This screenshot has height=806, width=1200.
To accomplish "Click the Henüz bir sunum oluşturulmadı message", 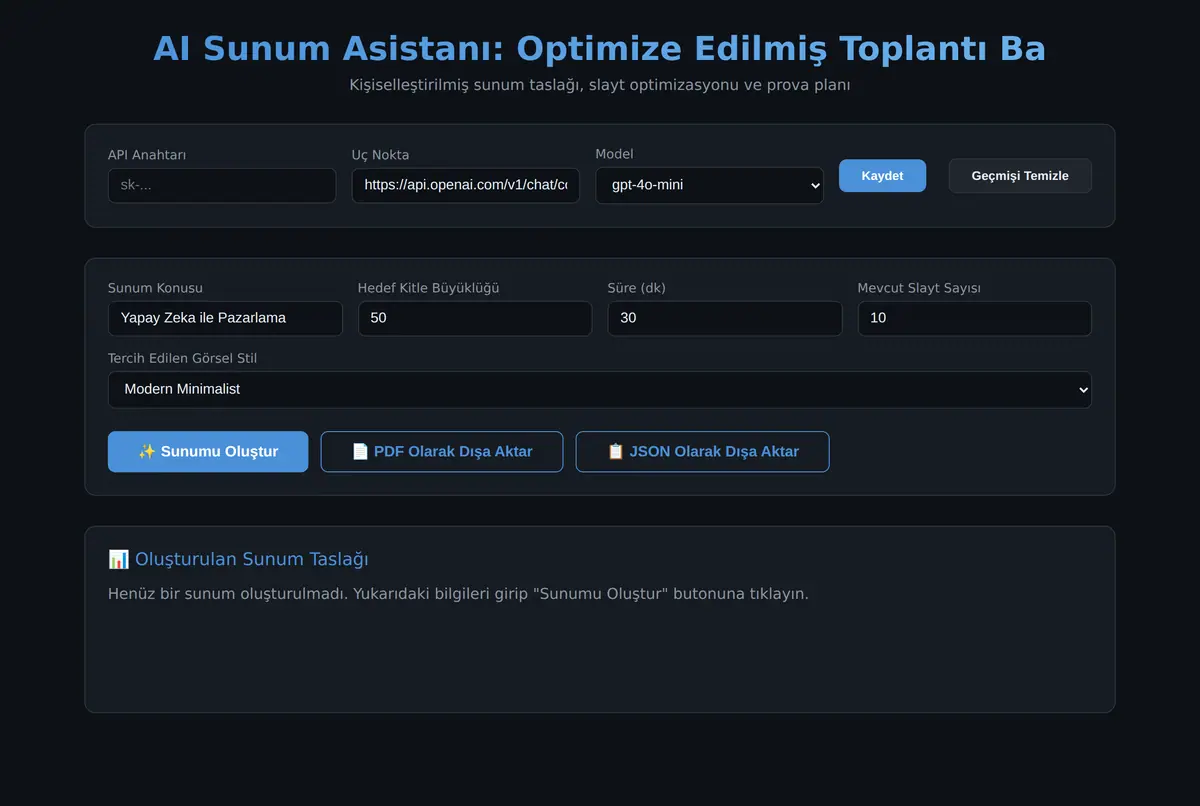I will tap(458, 594).
